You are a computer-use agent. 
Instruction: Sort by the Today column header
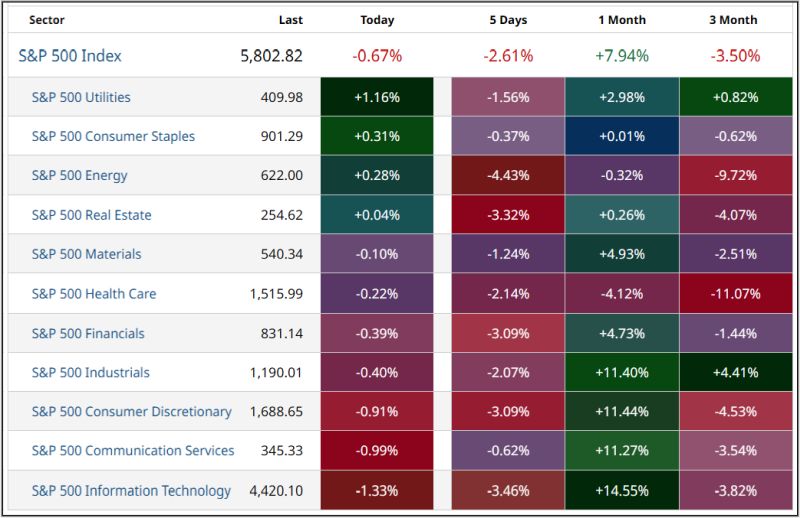(x=377, y=20)
